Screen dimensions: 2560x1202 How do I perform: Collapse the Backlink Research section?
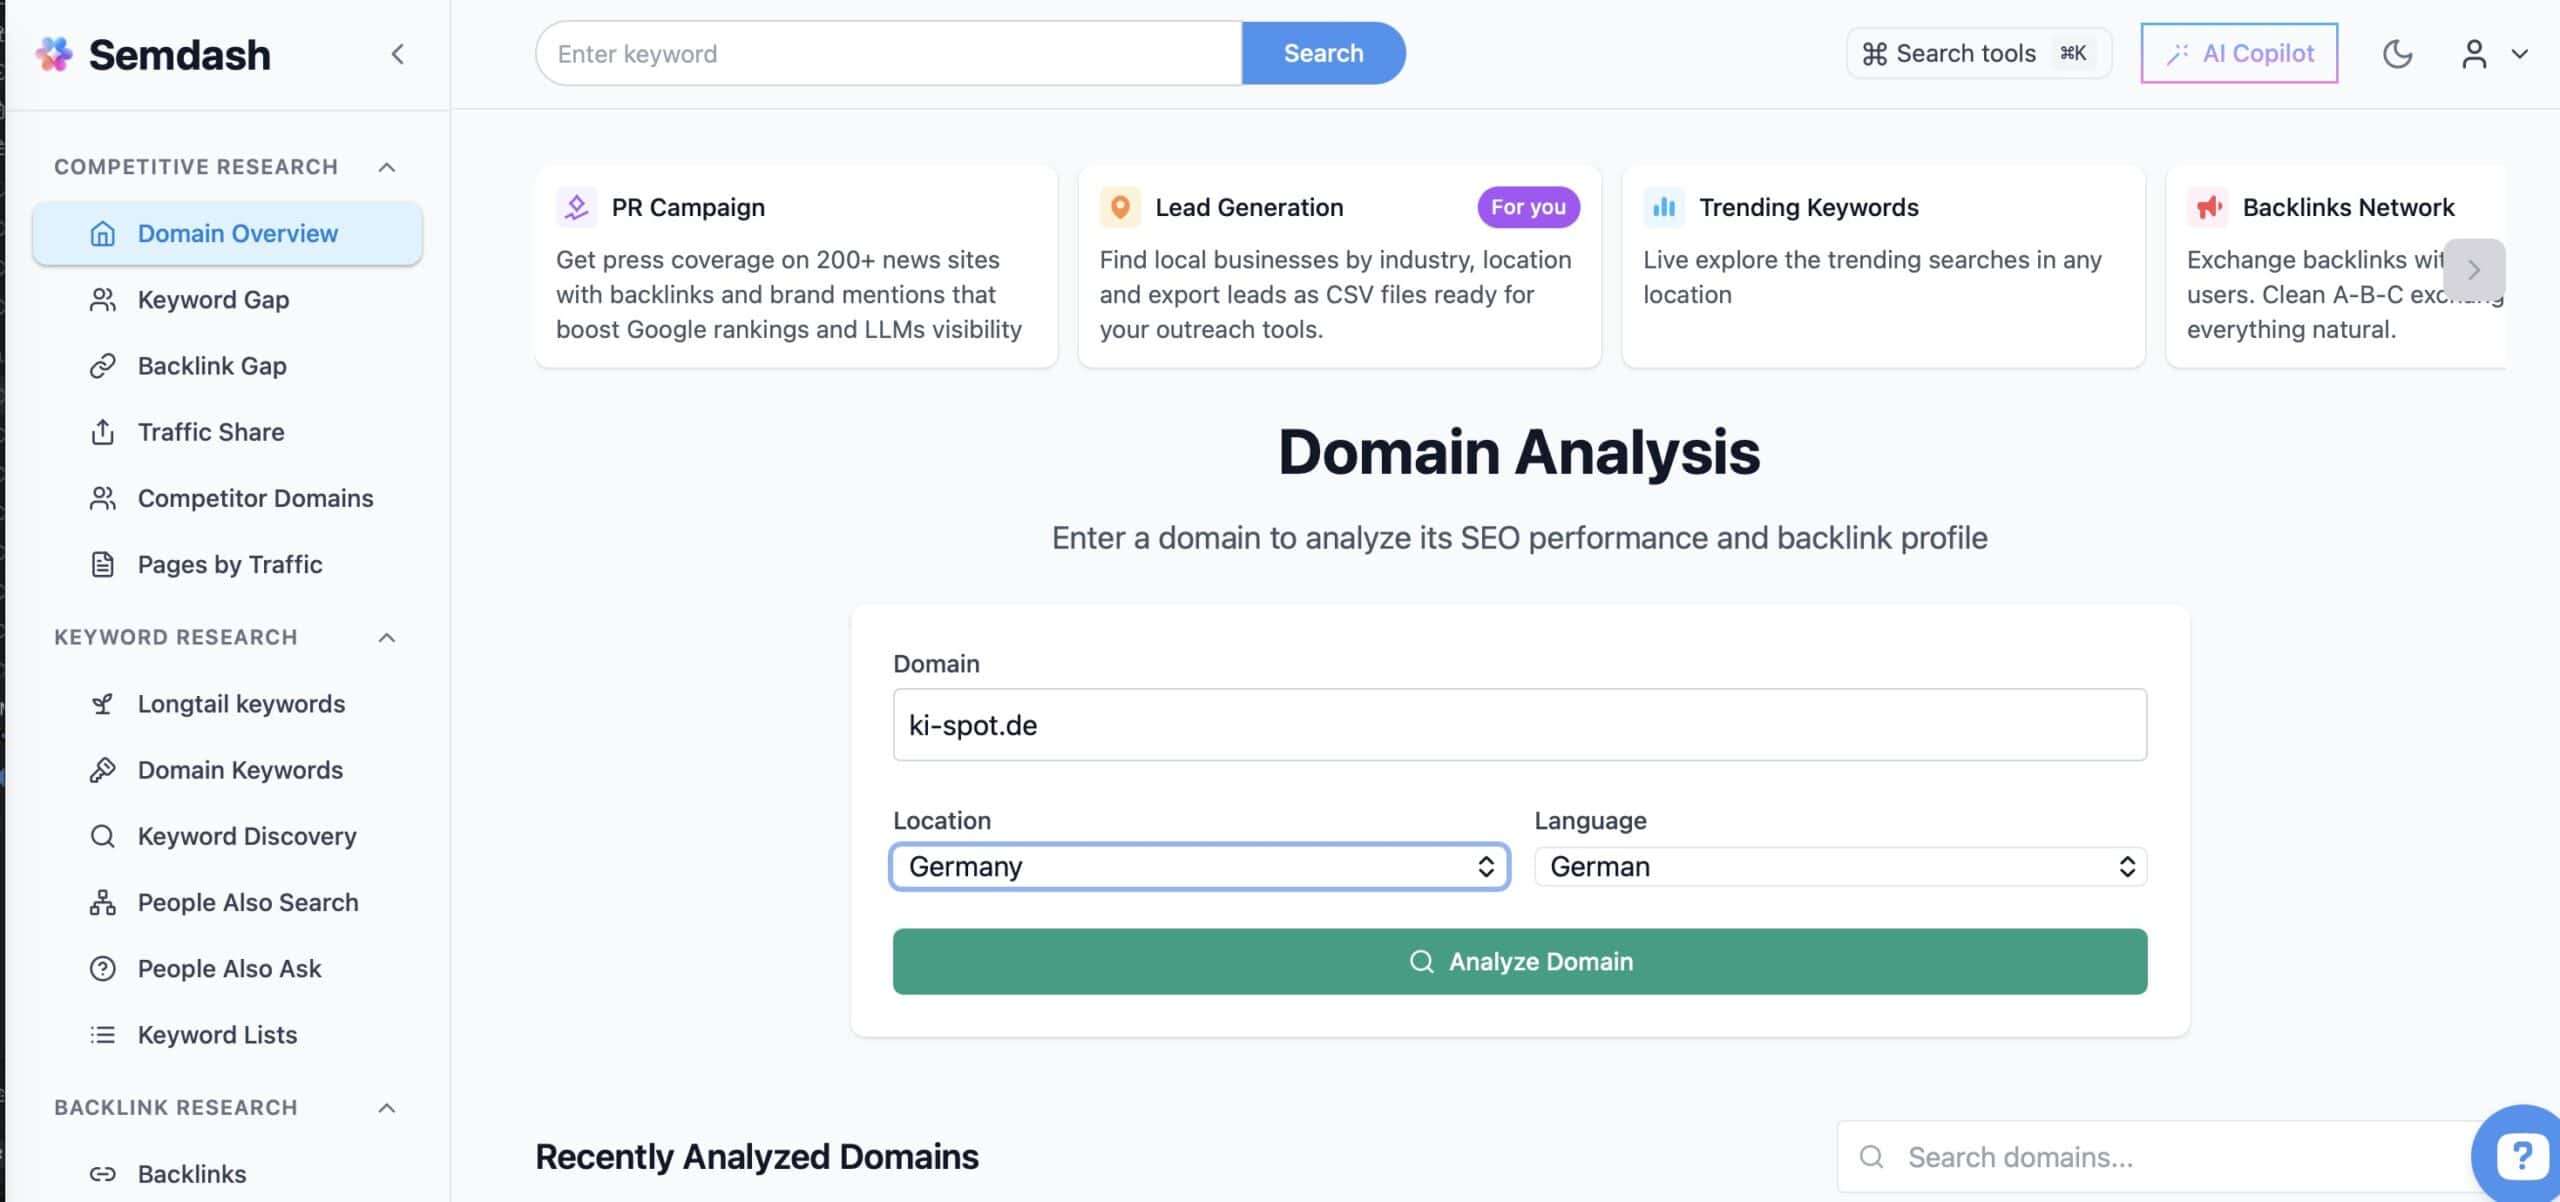[387, 1108]
